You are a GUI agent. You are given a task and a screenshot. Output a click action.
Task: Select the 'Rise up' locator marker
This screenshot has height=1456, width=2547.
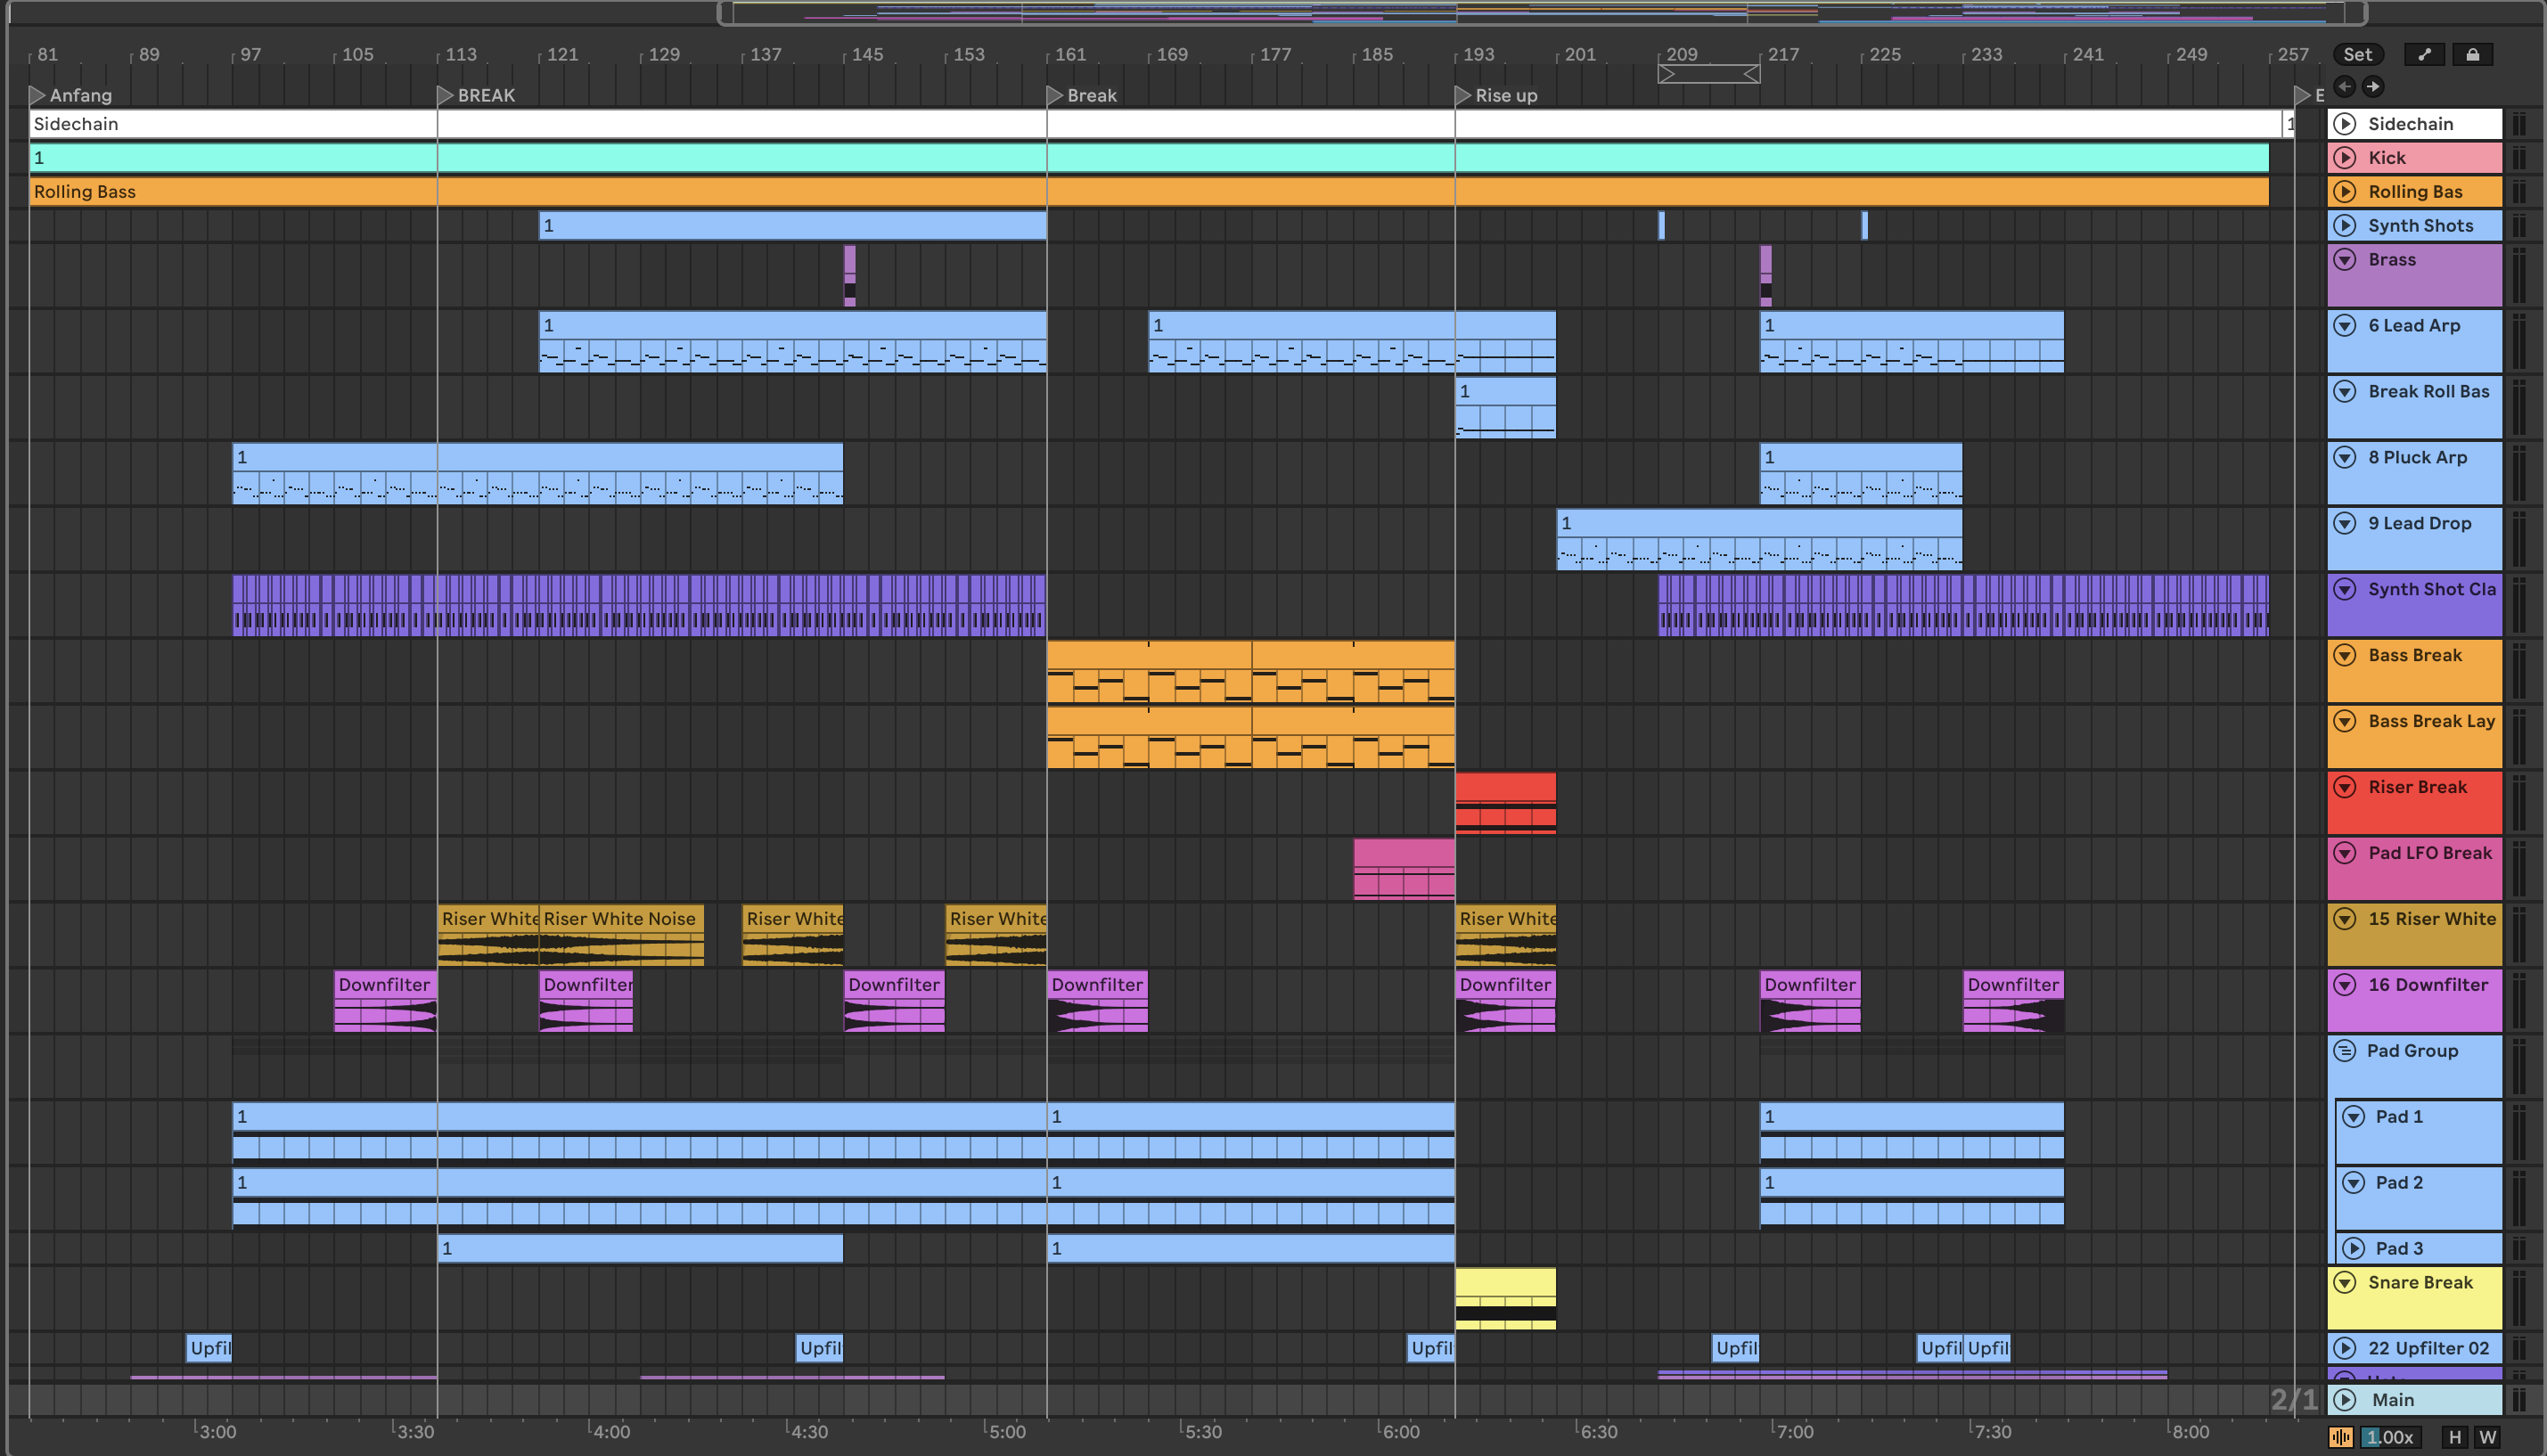click(1464, 96)
